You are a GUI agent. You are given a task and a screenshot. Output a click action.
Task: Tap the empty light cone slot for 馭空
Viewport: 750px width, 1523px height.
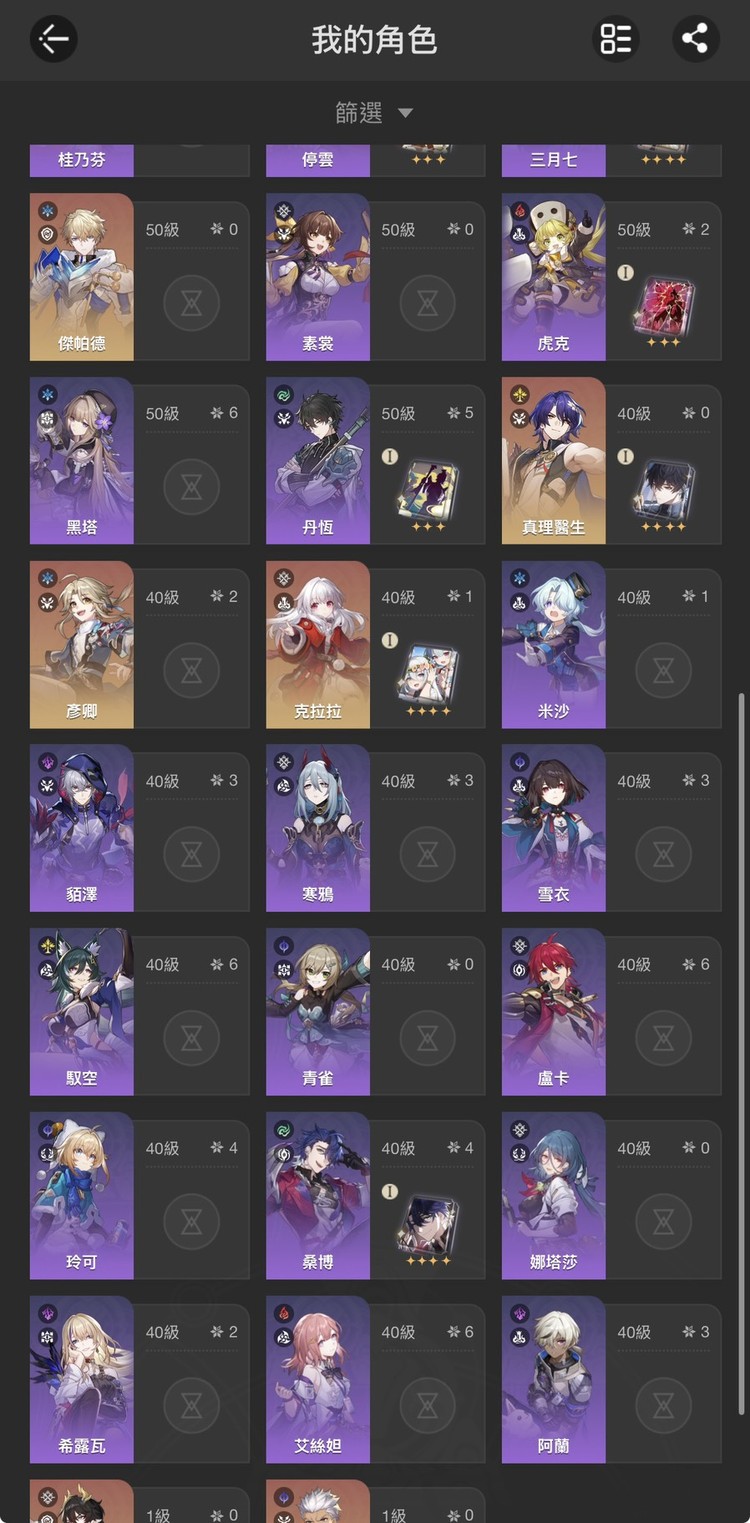pos(191,1037)
